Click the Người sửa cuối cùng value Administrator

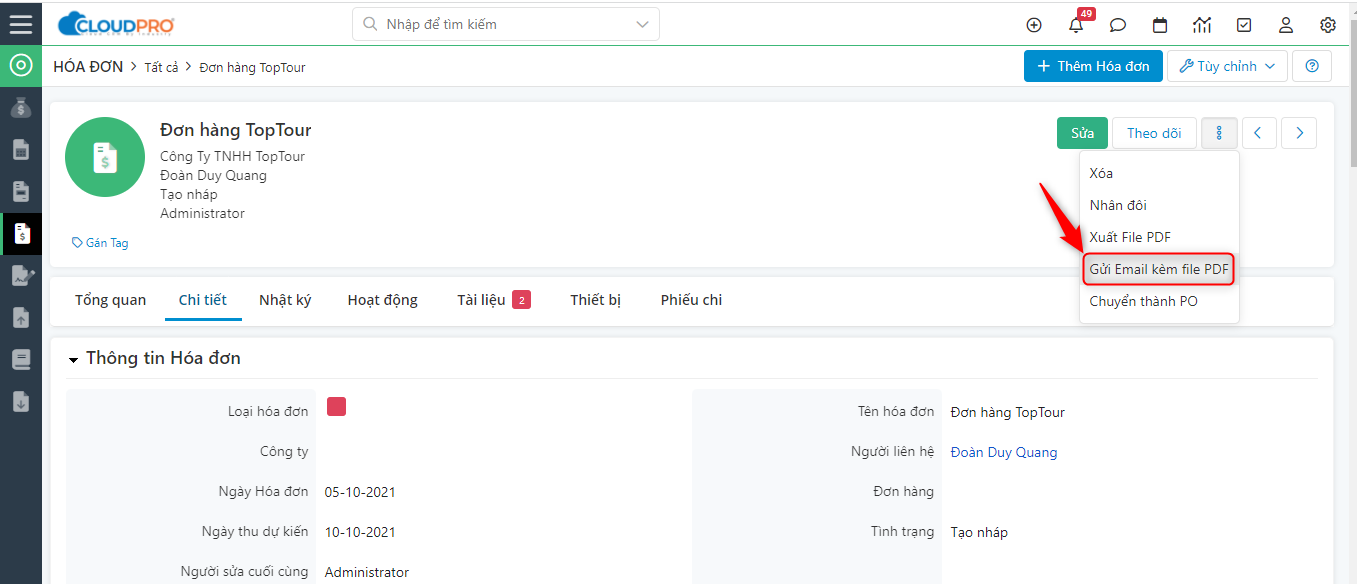(367, 572)
